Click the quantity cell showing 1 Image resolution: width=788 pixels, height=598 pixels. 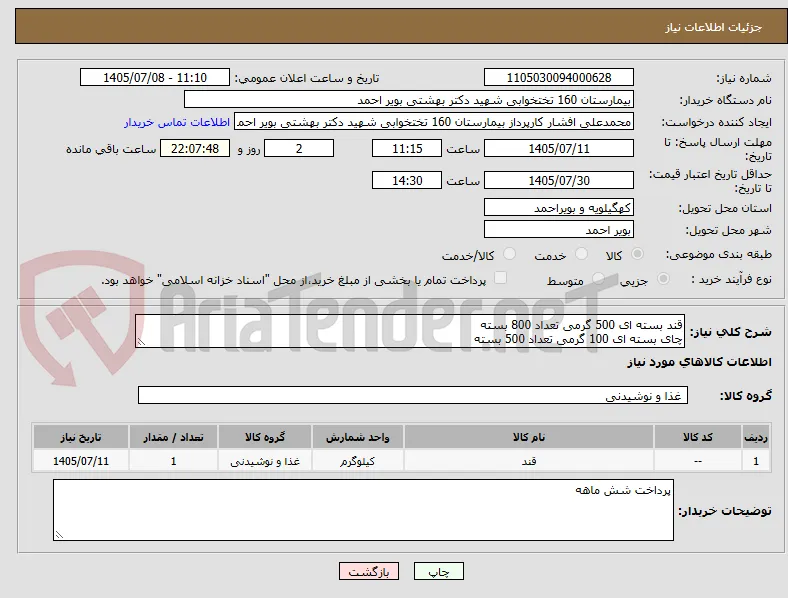pos(173,461)
